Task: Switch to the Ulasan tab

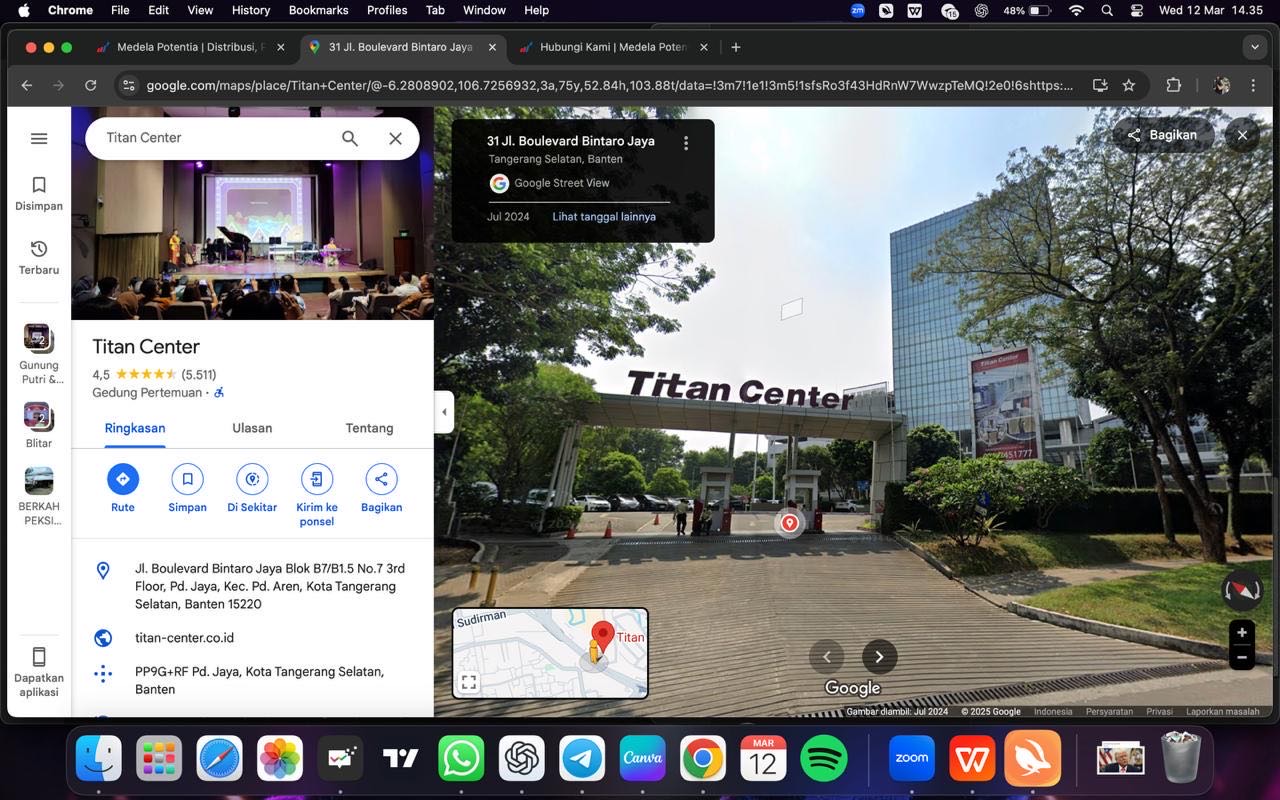Action: coord(252,428)
